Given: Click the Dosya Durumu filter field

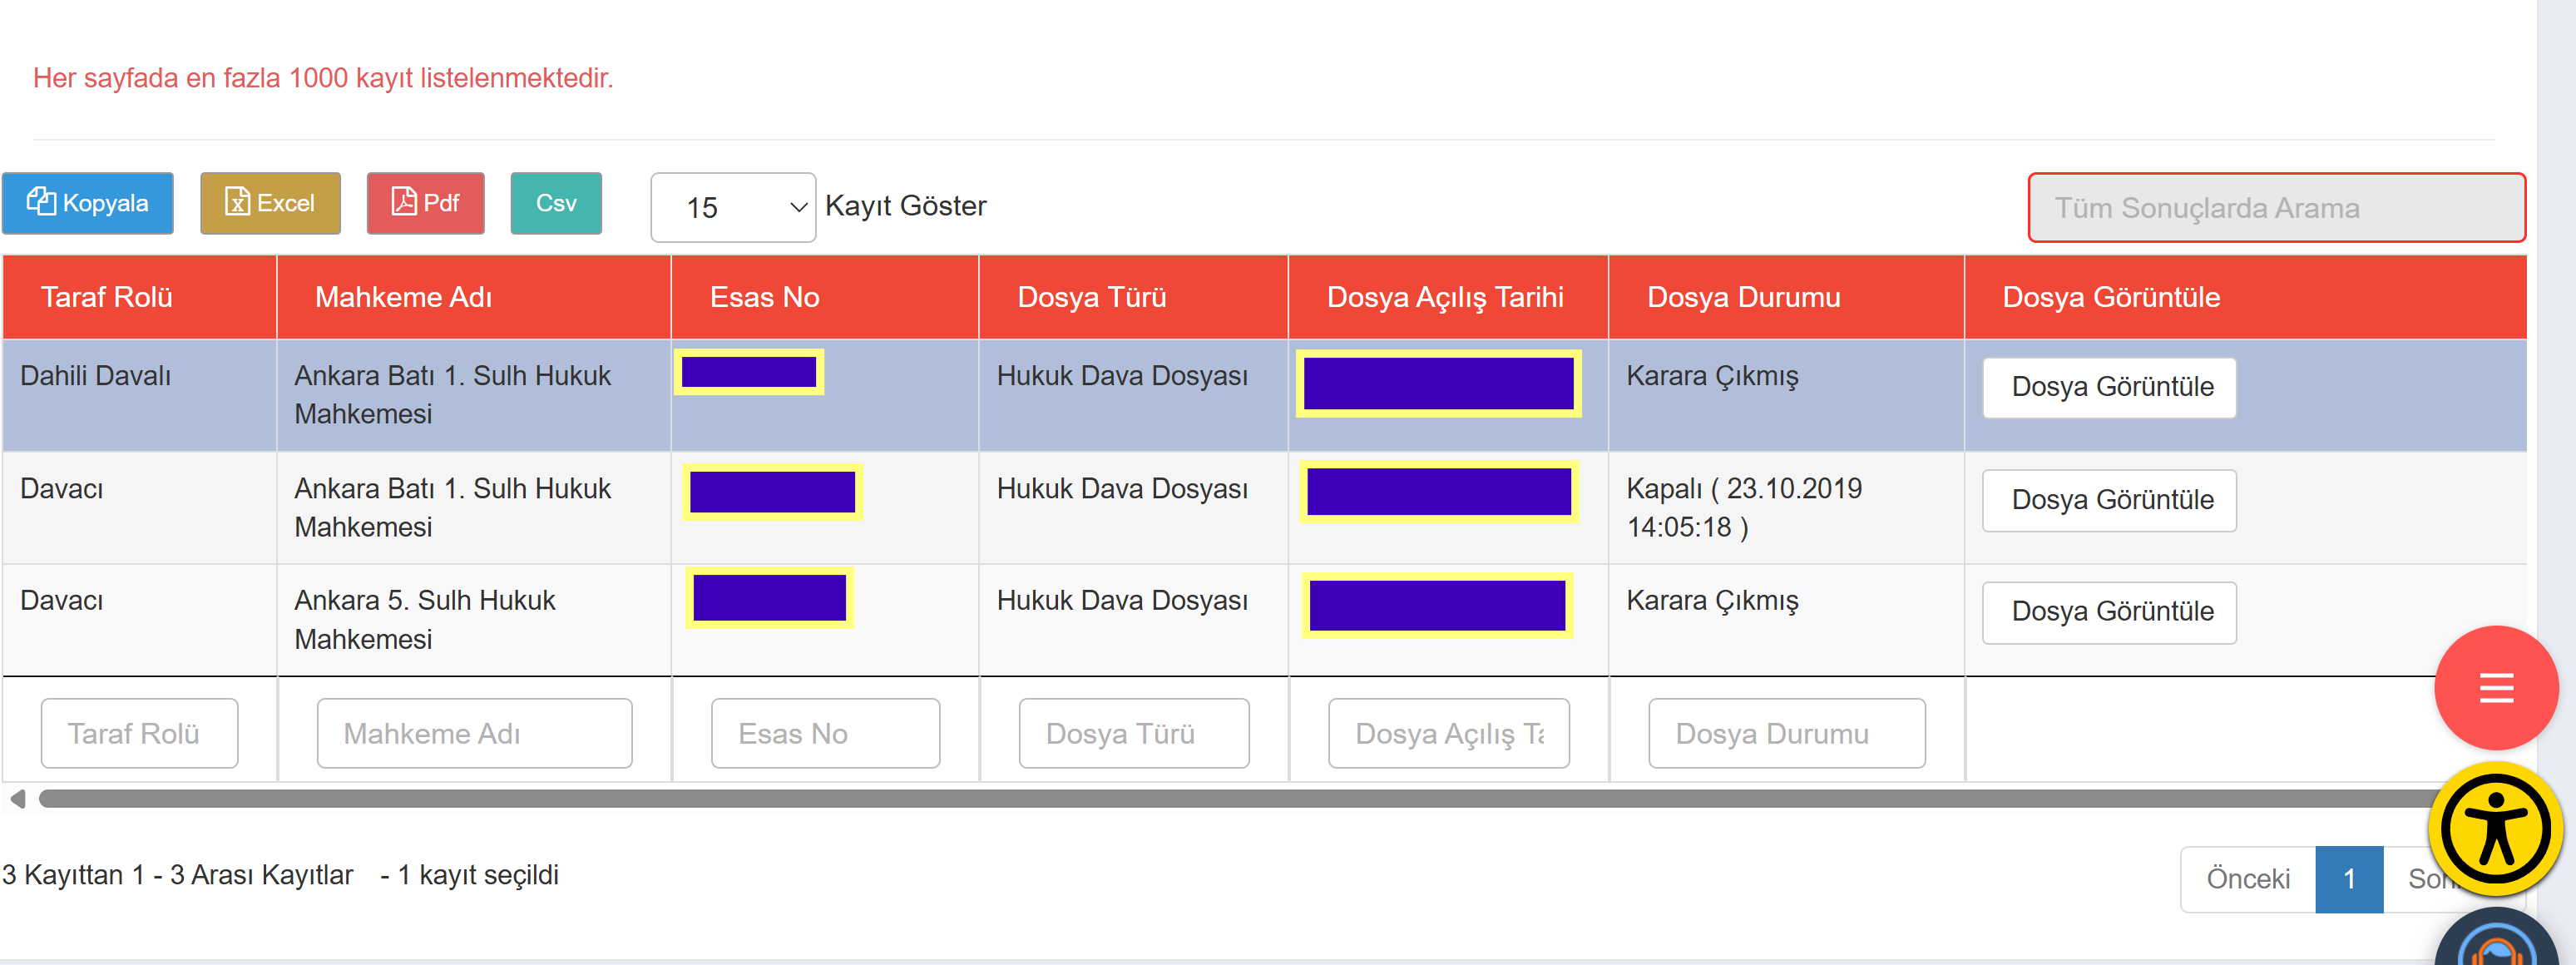Looking at the screenshot, I should pyautogui.click(x=1786, y=733).
